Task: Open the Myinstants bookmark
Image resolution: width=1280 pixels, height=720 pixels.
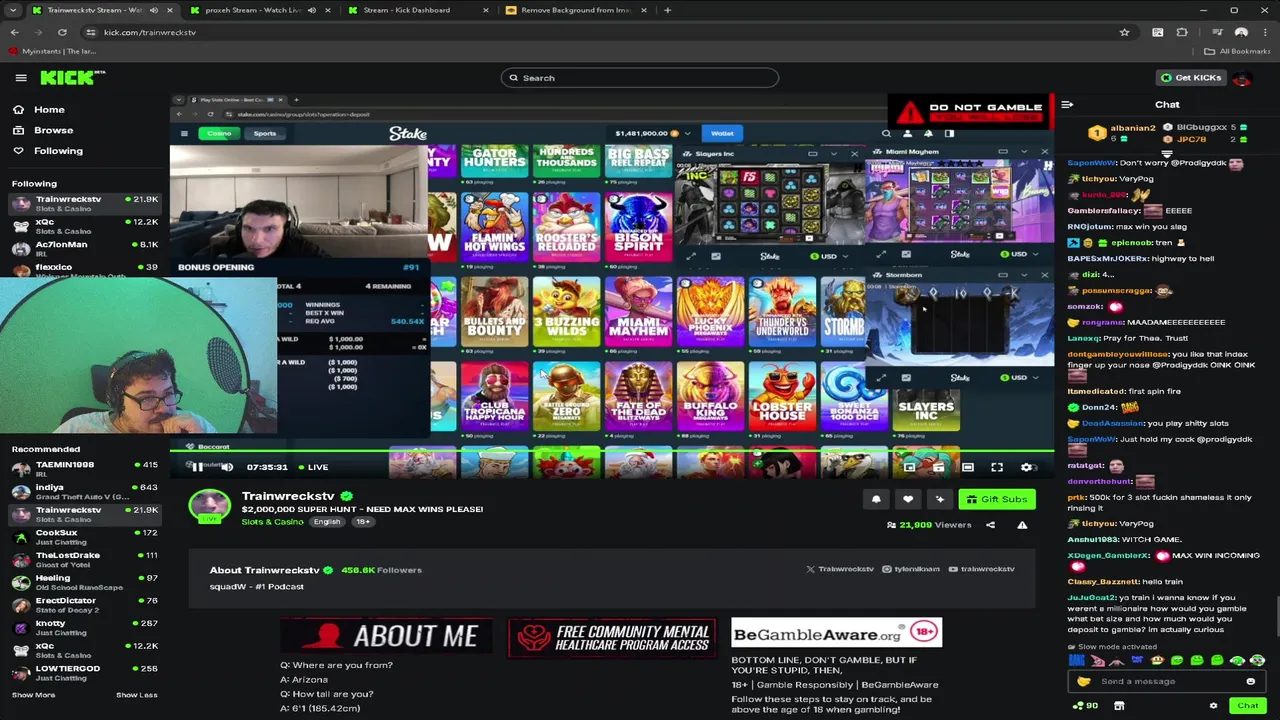Action: [54, 51]
